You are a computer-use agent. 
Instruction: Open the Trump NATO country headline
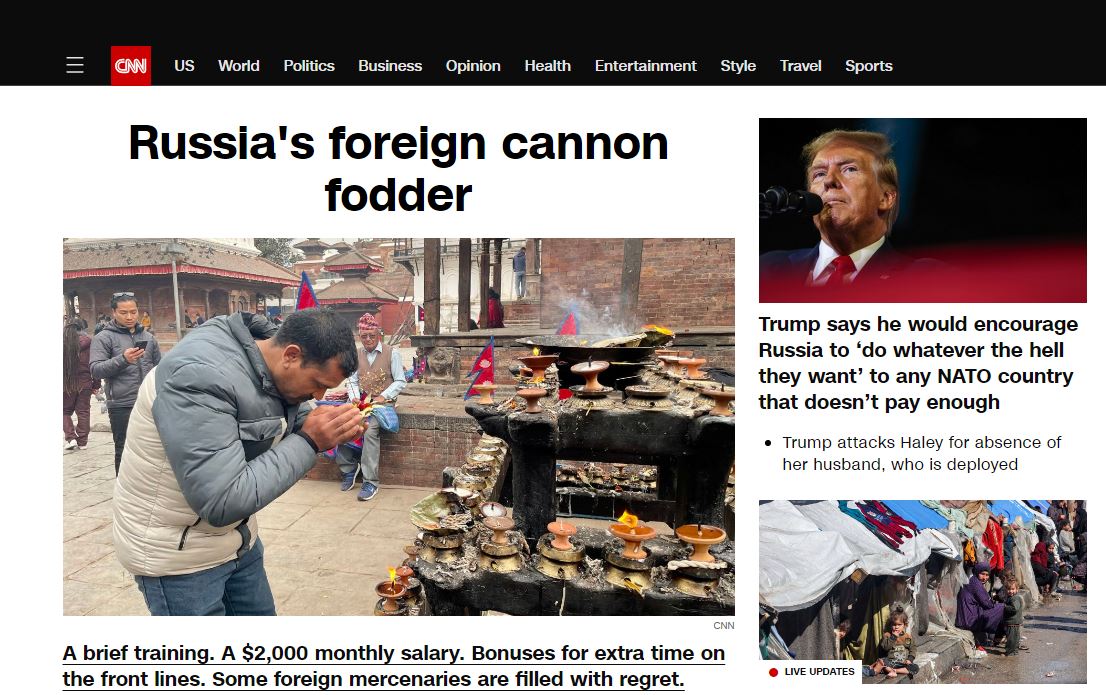pyautogui.click(x=918, y=363)
